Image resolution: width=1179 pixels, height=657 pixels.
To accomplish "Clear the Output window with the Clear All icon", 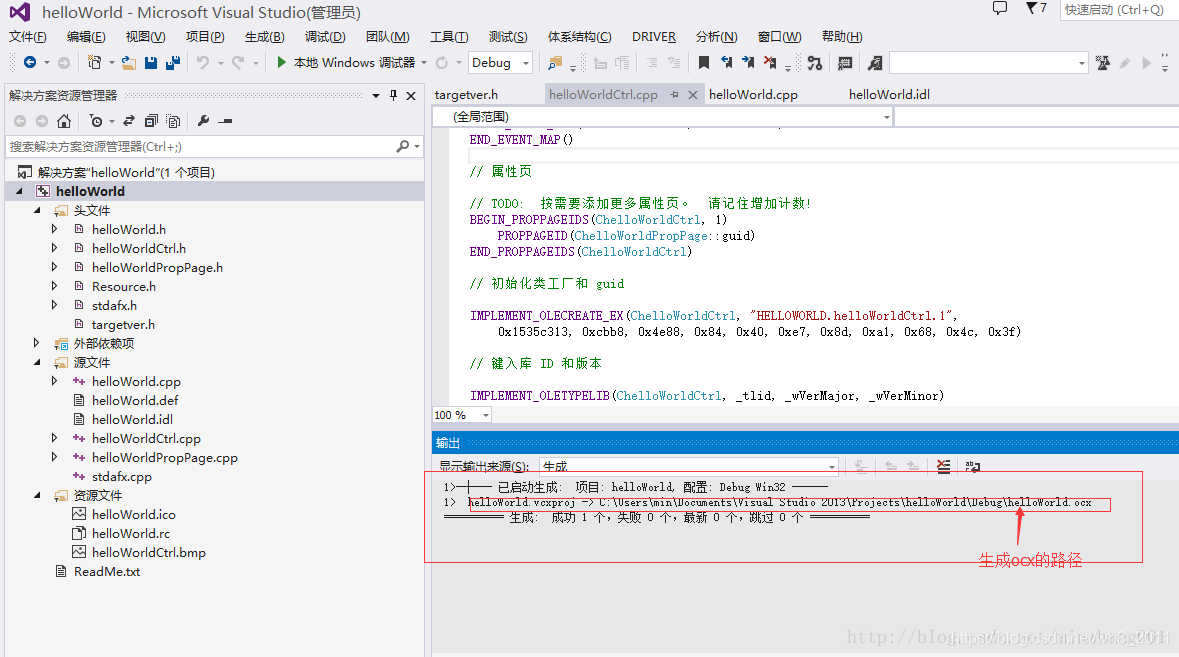I will (944, 466).
